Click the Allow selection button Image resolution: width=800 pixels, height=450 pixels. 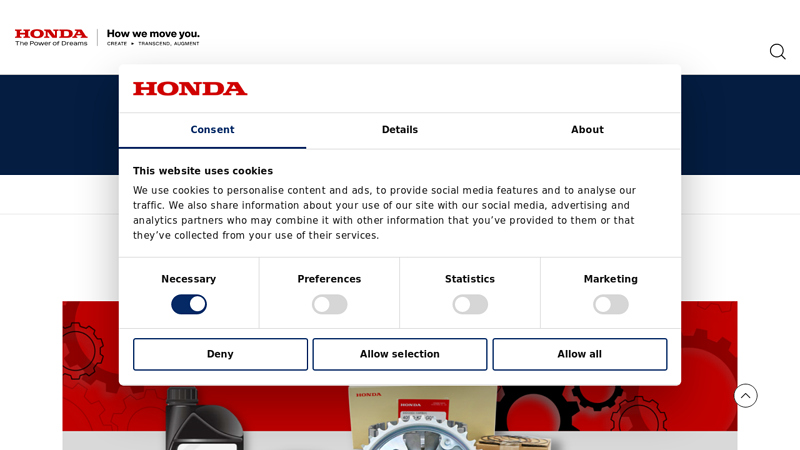pos(400,354)
